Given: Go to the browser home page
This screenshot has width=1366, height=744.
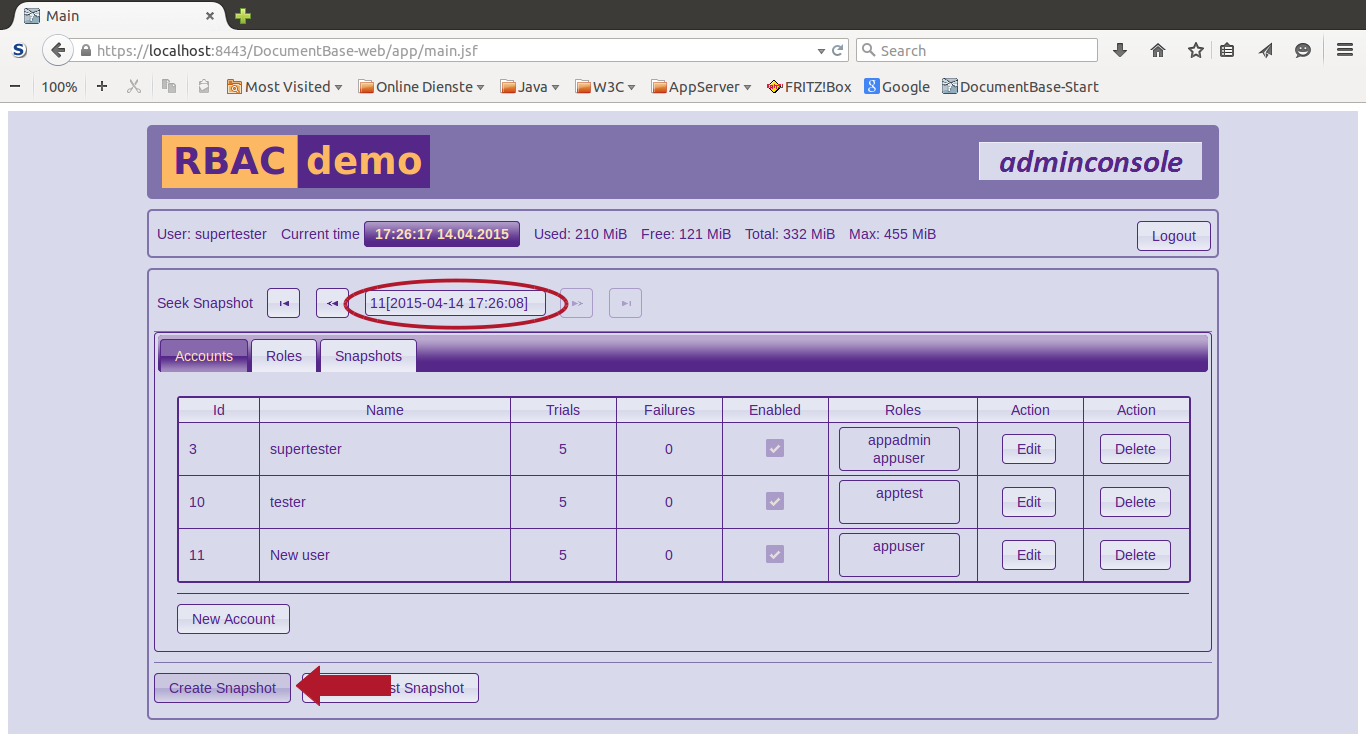Looking at the screenshot, I should click(x=1158, y=50).
